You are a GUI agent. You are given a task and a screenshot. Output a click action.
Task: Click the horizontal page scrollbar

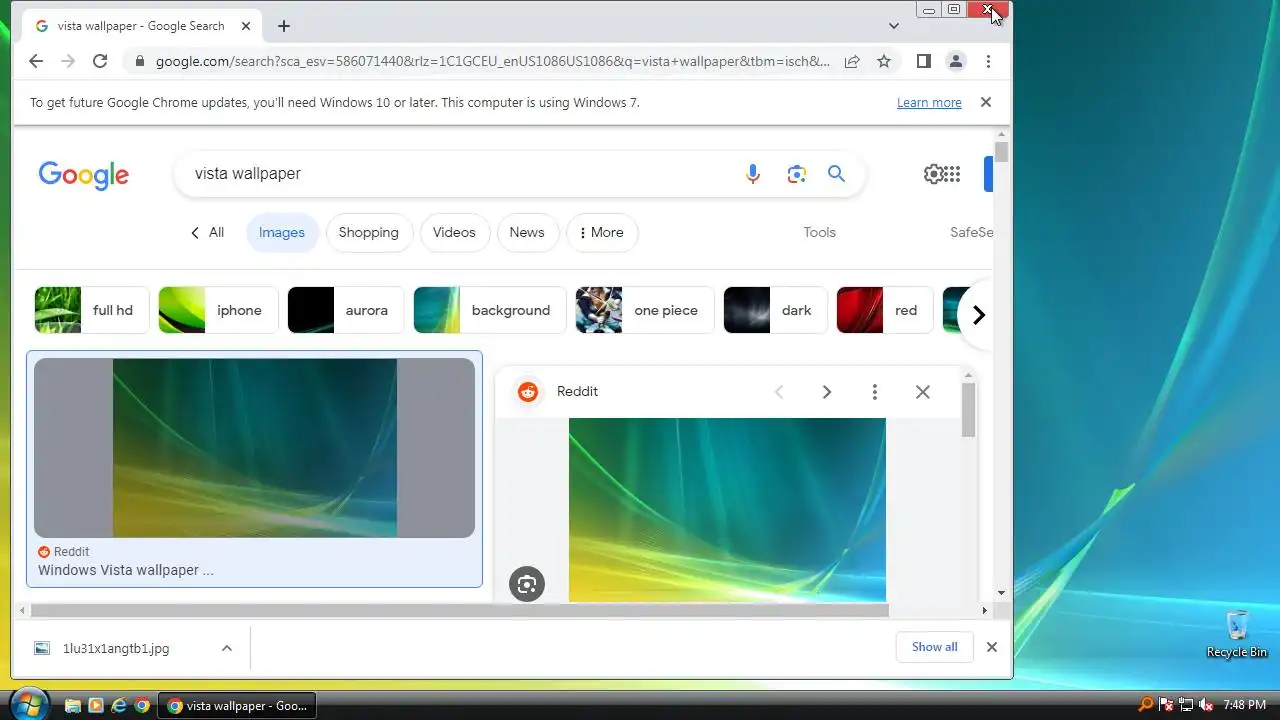coord(458,610)
